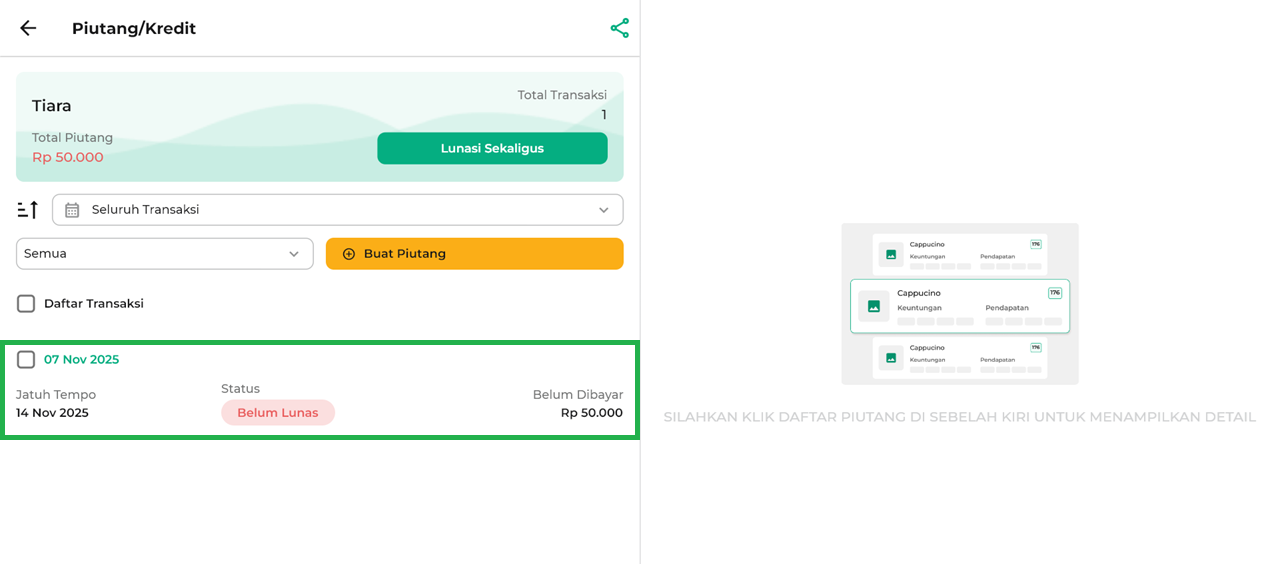Click the Piutang/Kredit page title
Screen dimensions: 1278x564
(x=134, y=28)
